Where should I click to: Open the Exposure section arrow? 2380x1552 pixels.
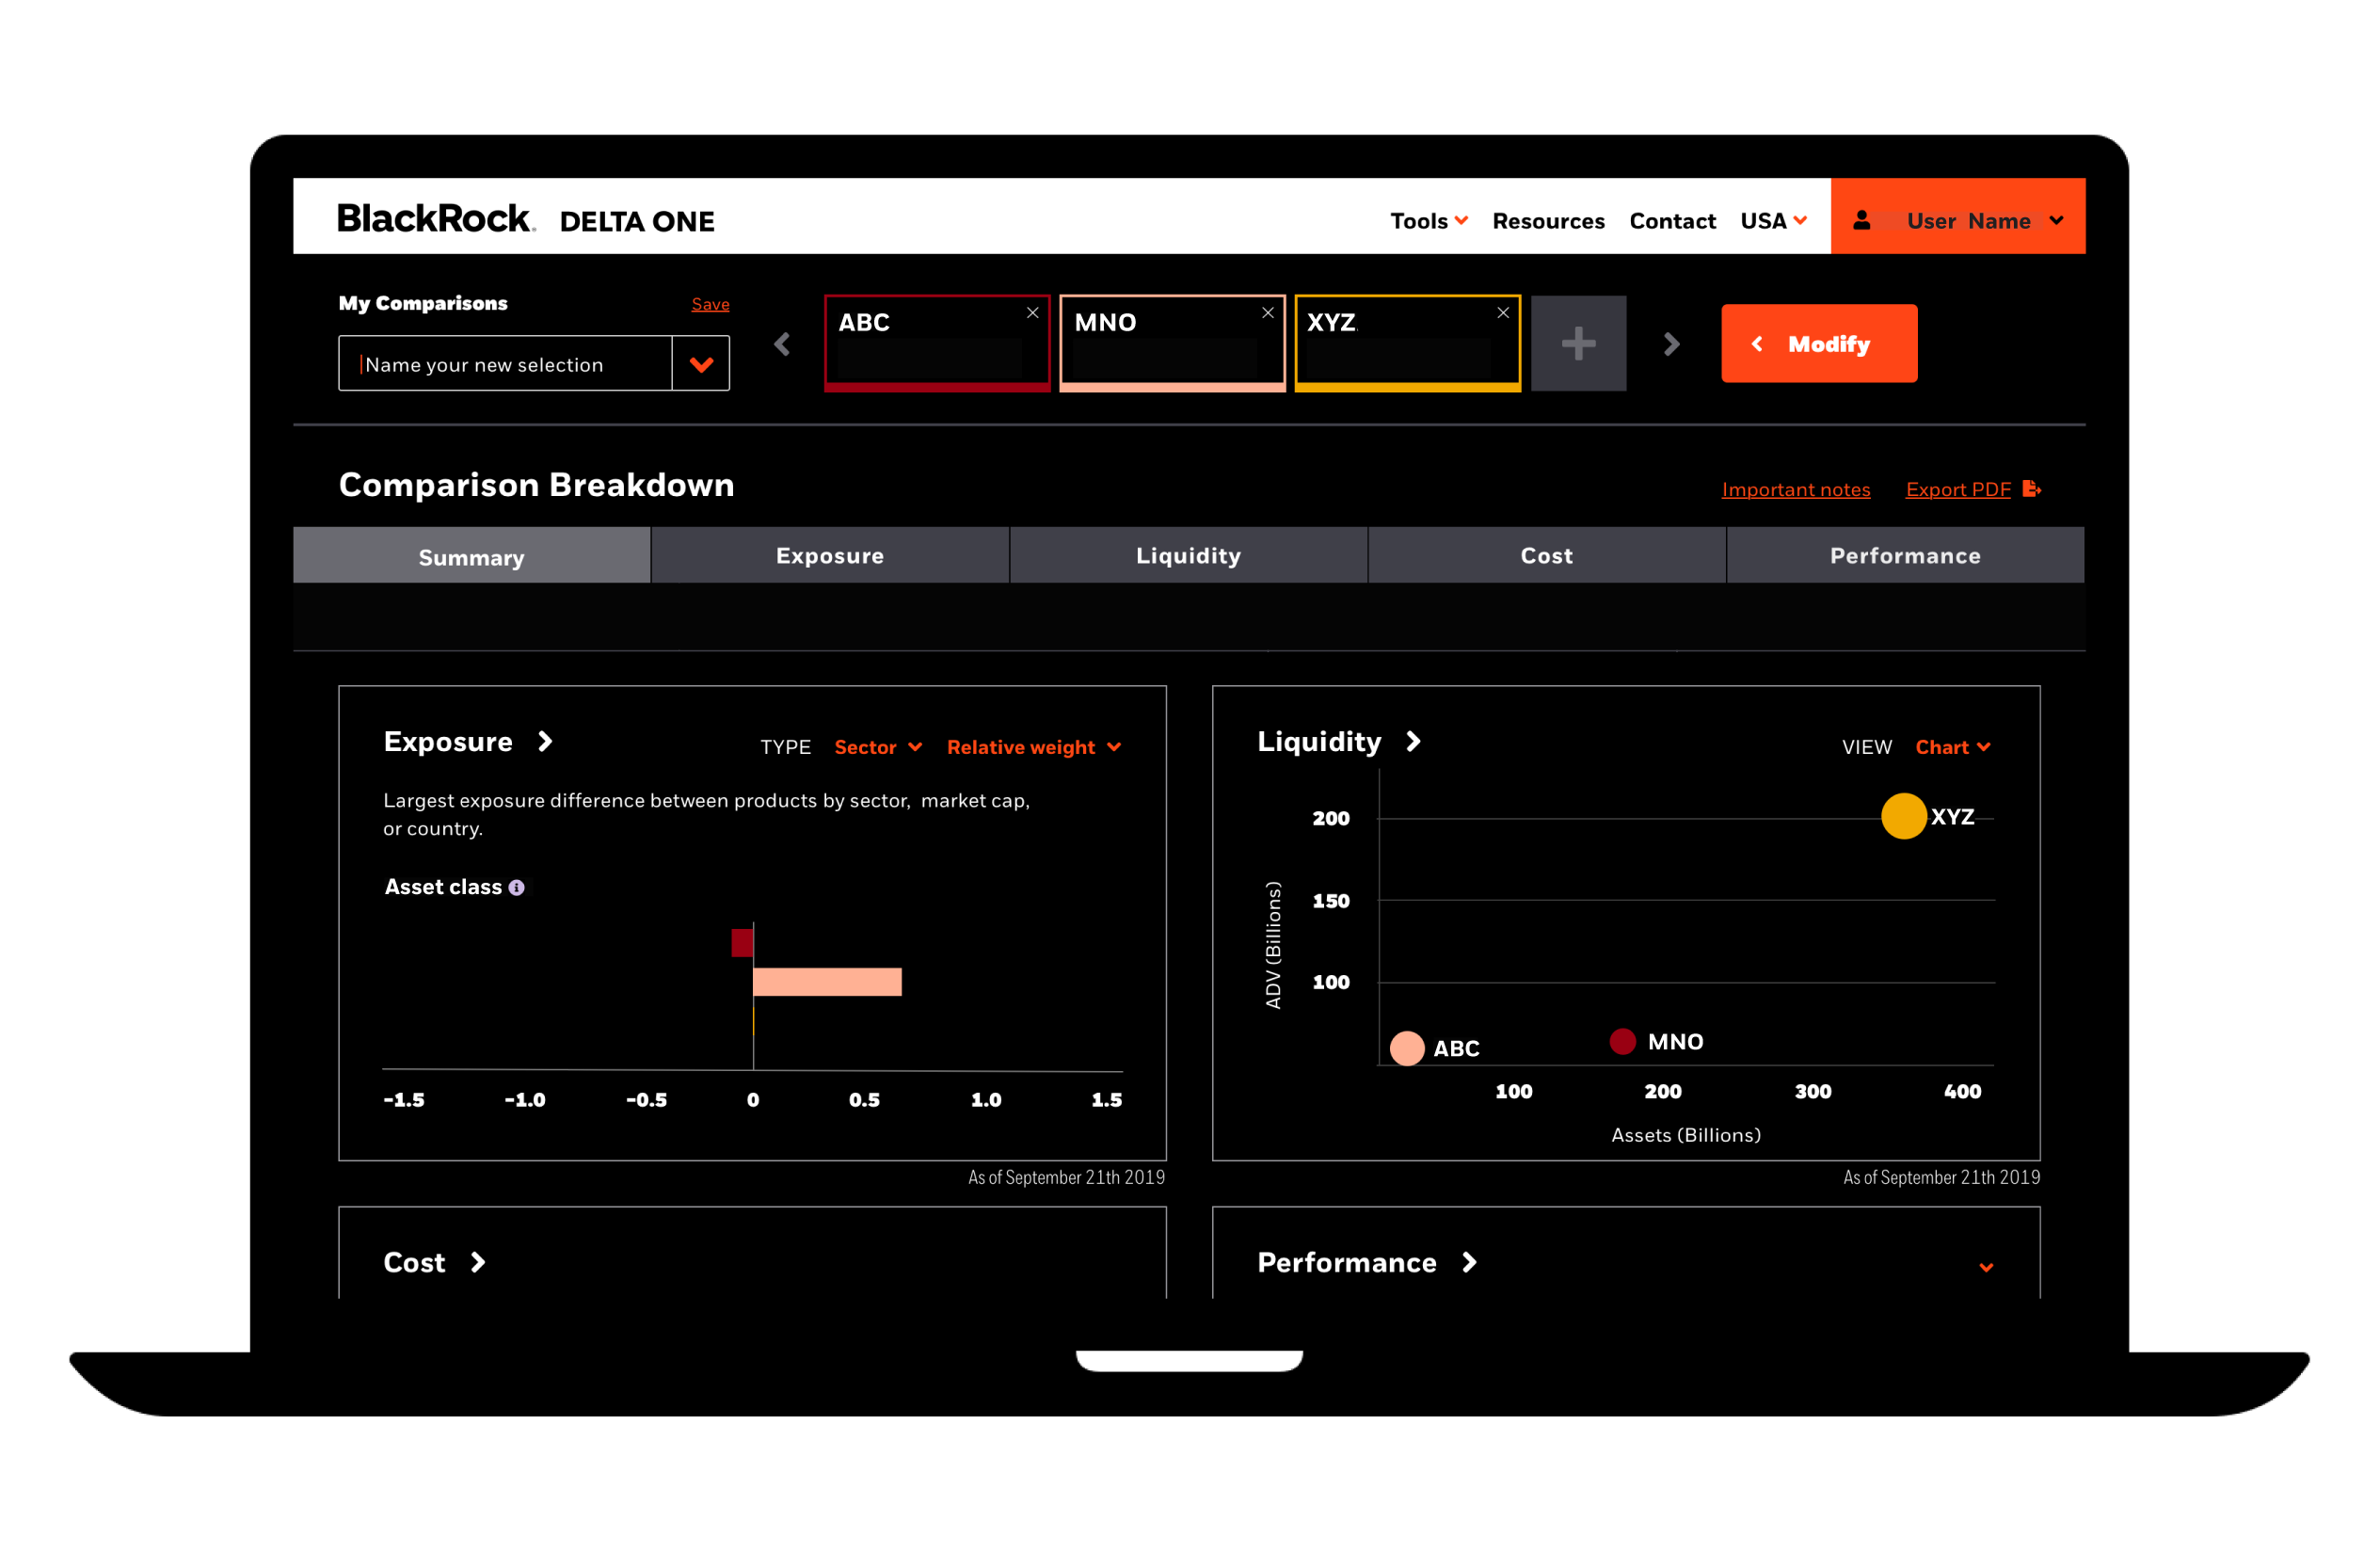pyautogui.click(x=545, y=741)
